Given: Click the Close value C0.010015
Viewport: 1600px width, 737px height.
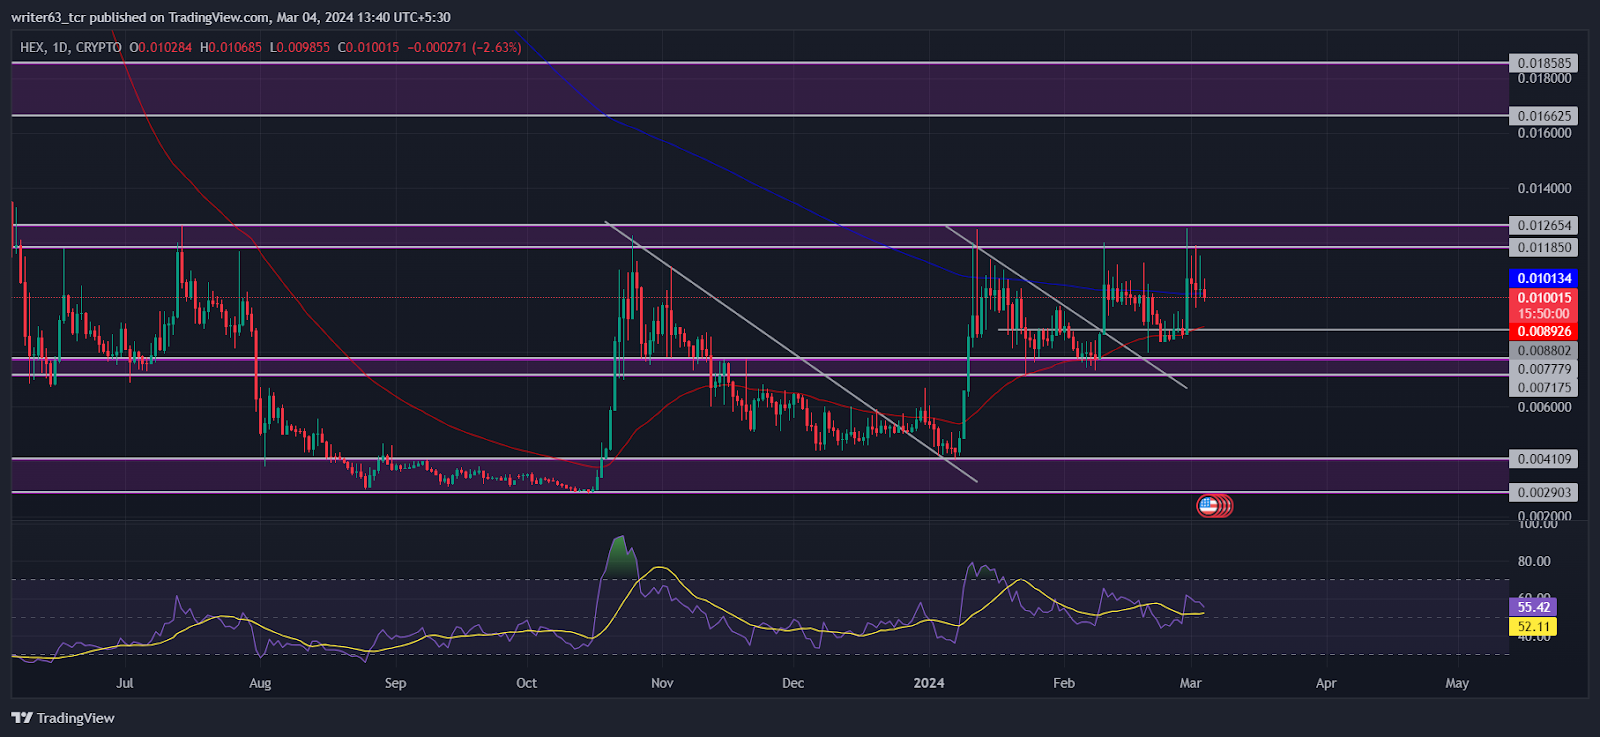Looking at the screenshot, I should pos(369,47).
